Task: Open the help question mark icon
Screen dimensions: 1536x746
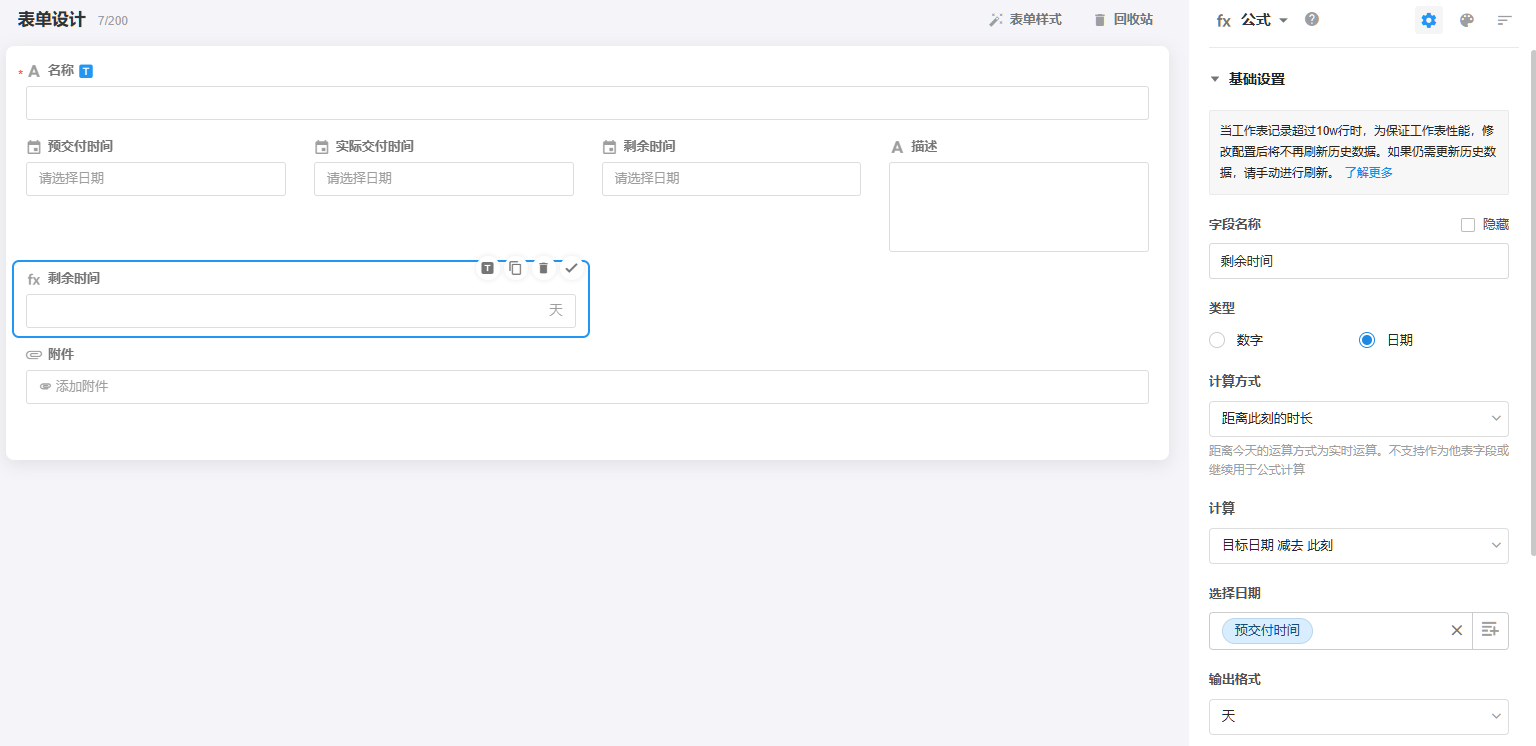Action: [1312, 19]
